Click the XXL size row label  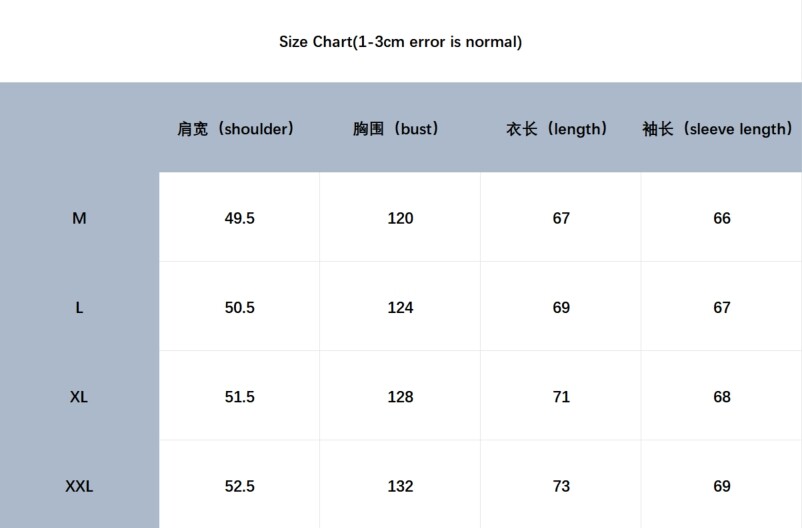(79, 486)
